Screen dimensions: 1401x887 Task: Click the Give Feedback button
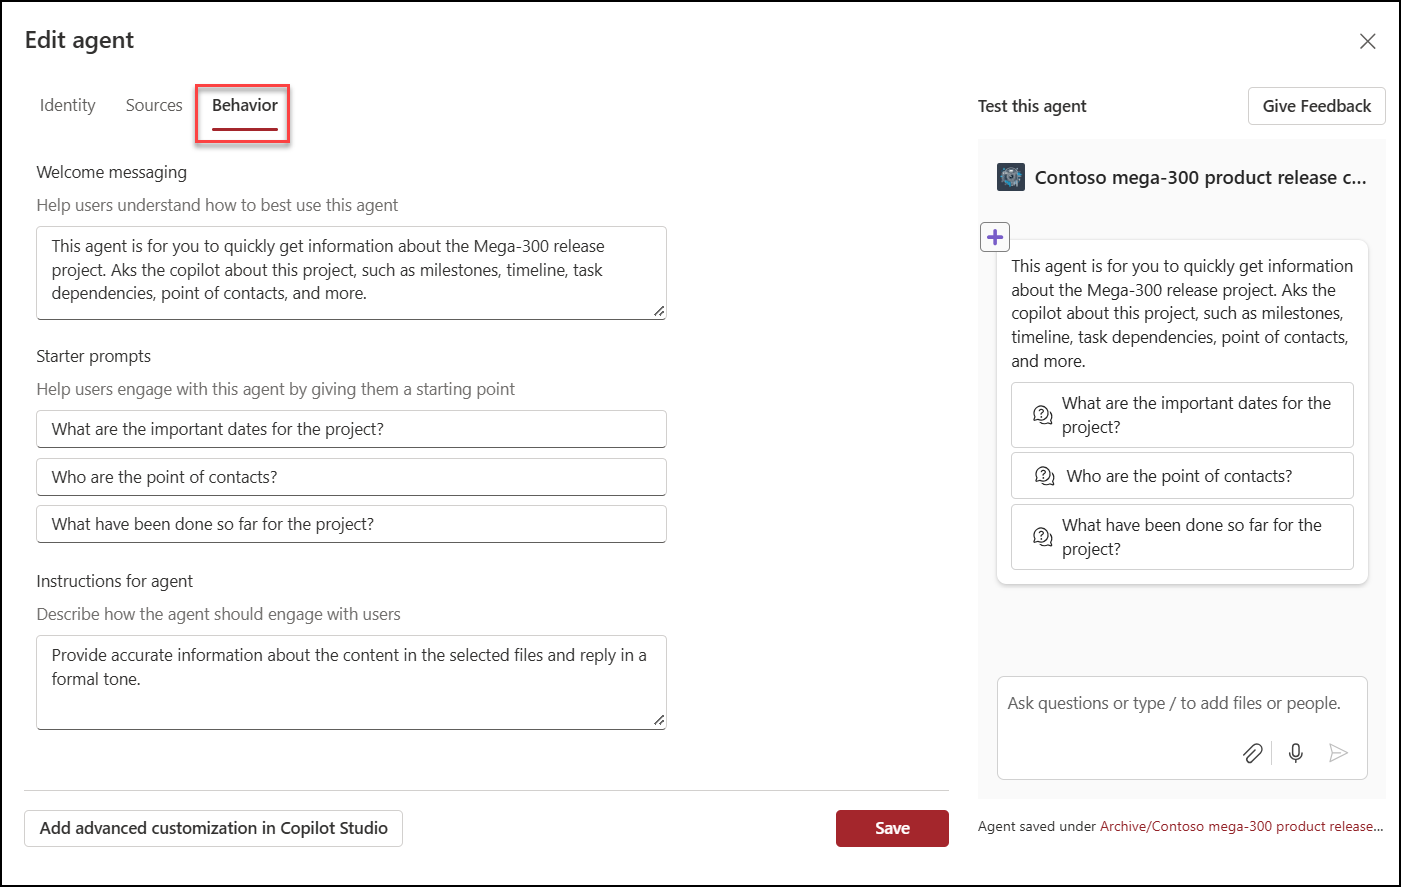tap(1316, 105)
